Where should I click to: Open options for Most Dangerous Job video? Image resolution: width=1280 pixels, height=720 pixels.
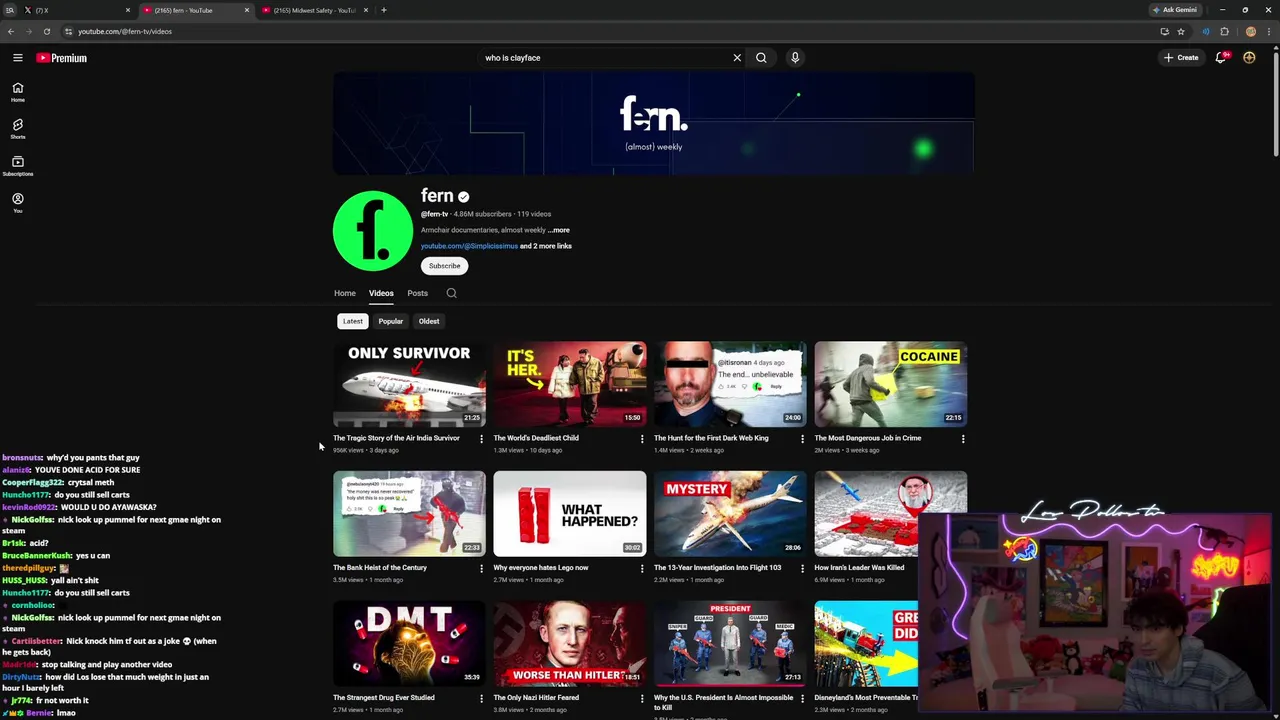tap(963, 438)
